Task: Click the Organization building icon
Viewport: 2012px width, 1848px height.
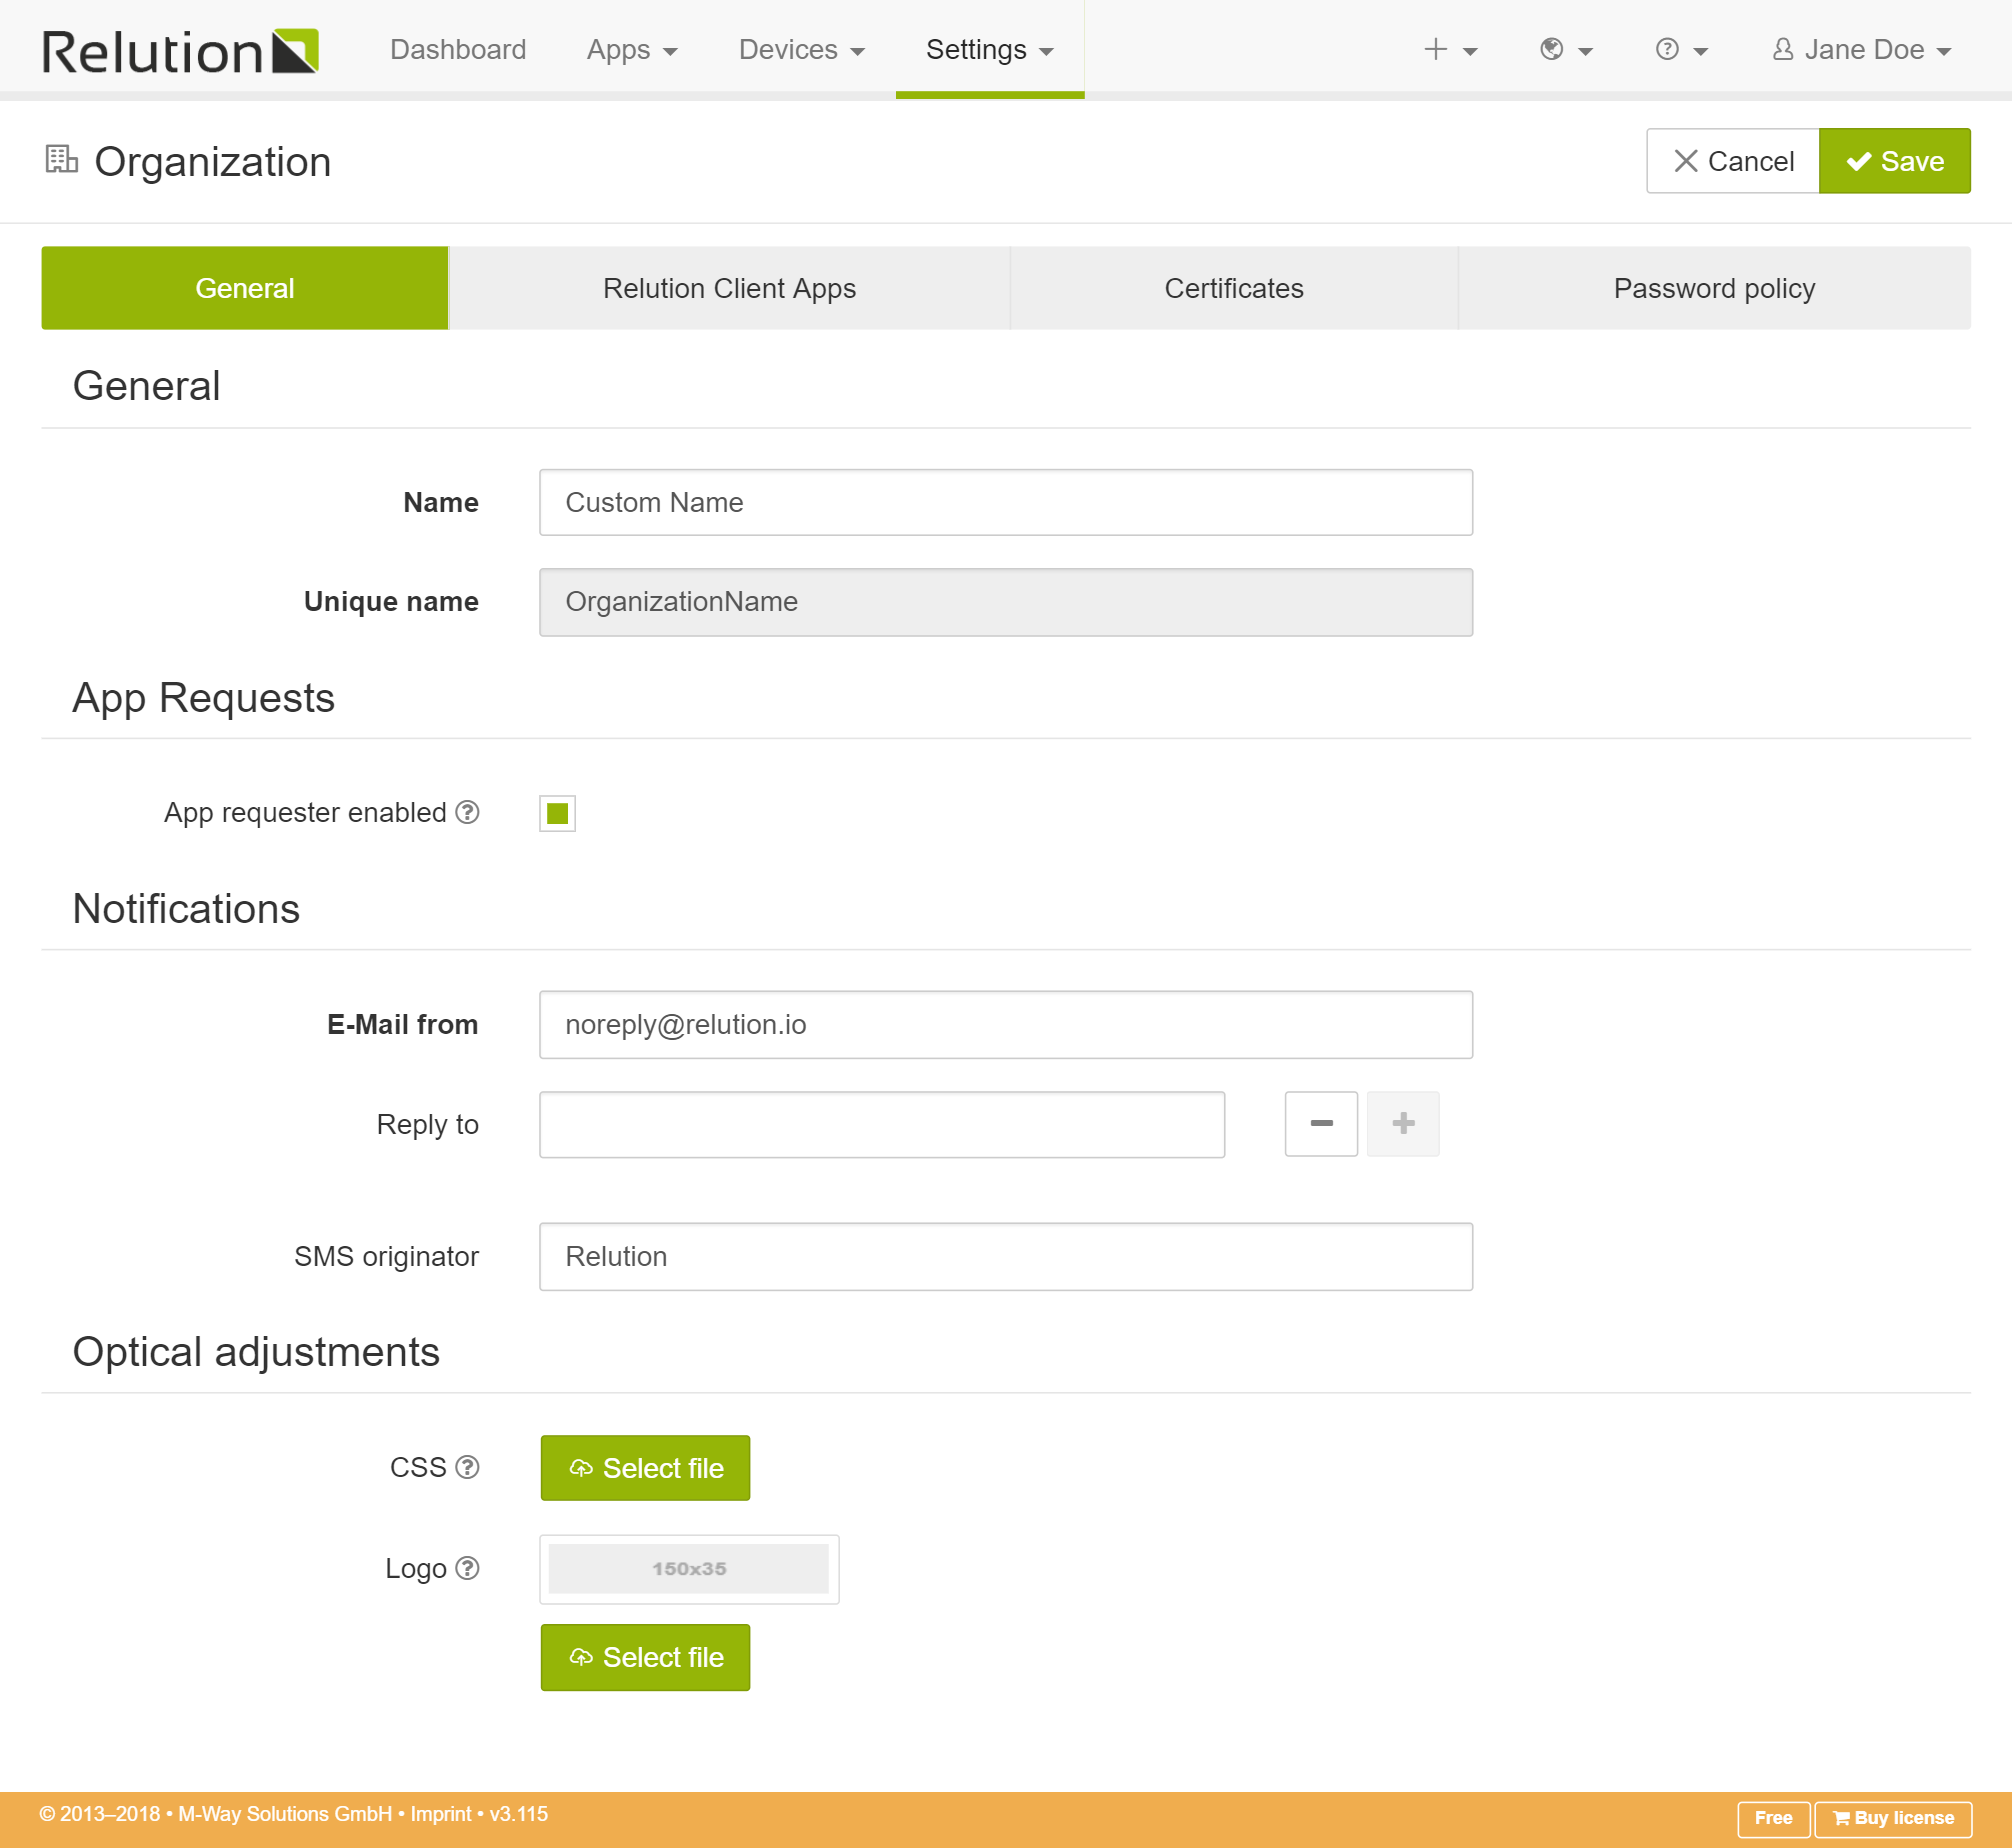Action: [61, 159]
